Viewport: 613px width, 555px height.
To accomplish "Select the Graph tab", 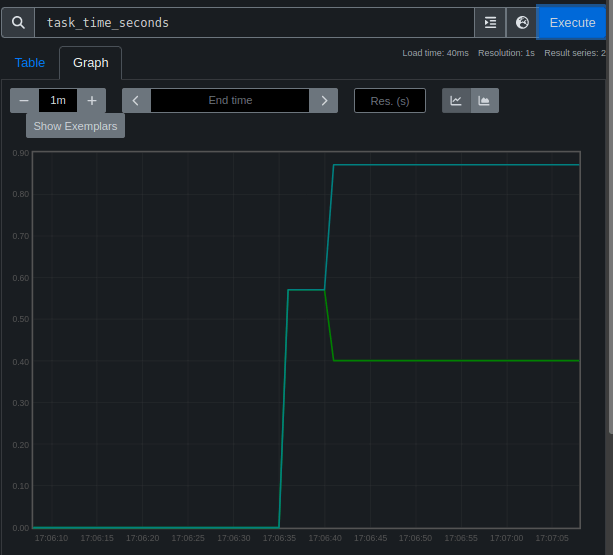I will [x=91, y=63].
